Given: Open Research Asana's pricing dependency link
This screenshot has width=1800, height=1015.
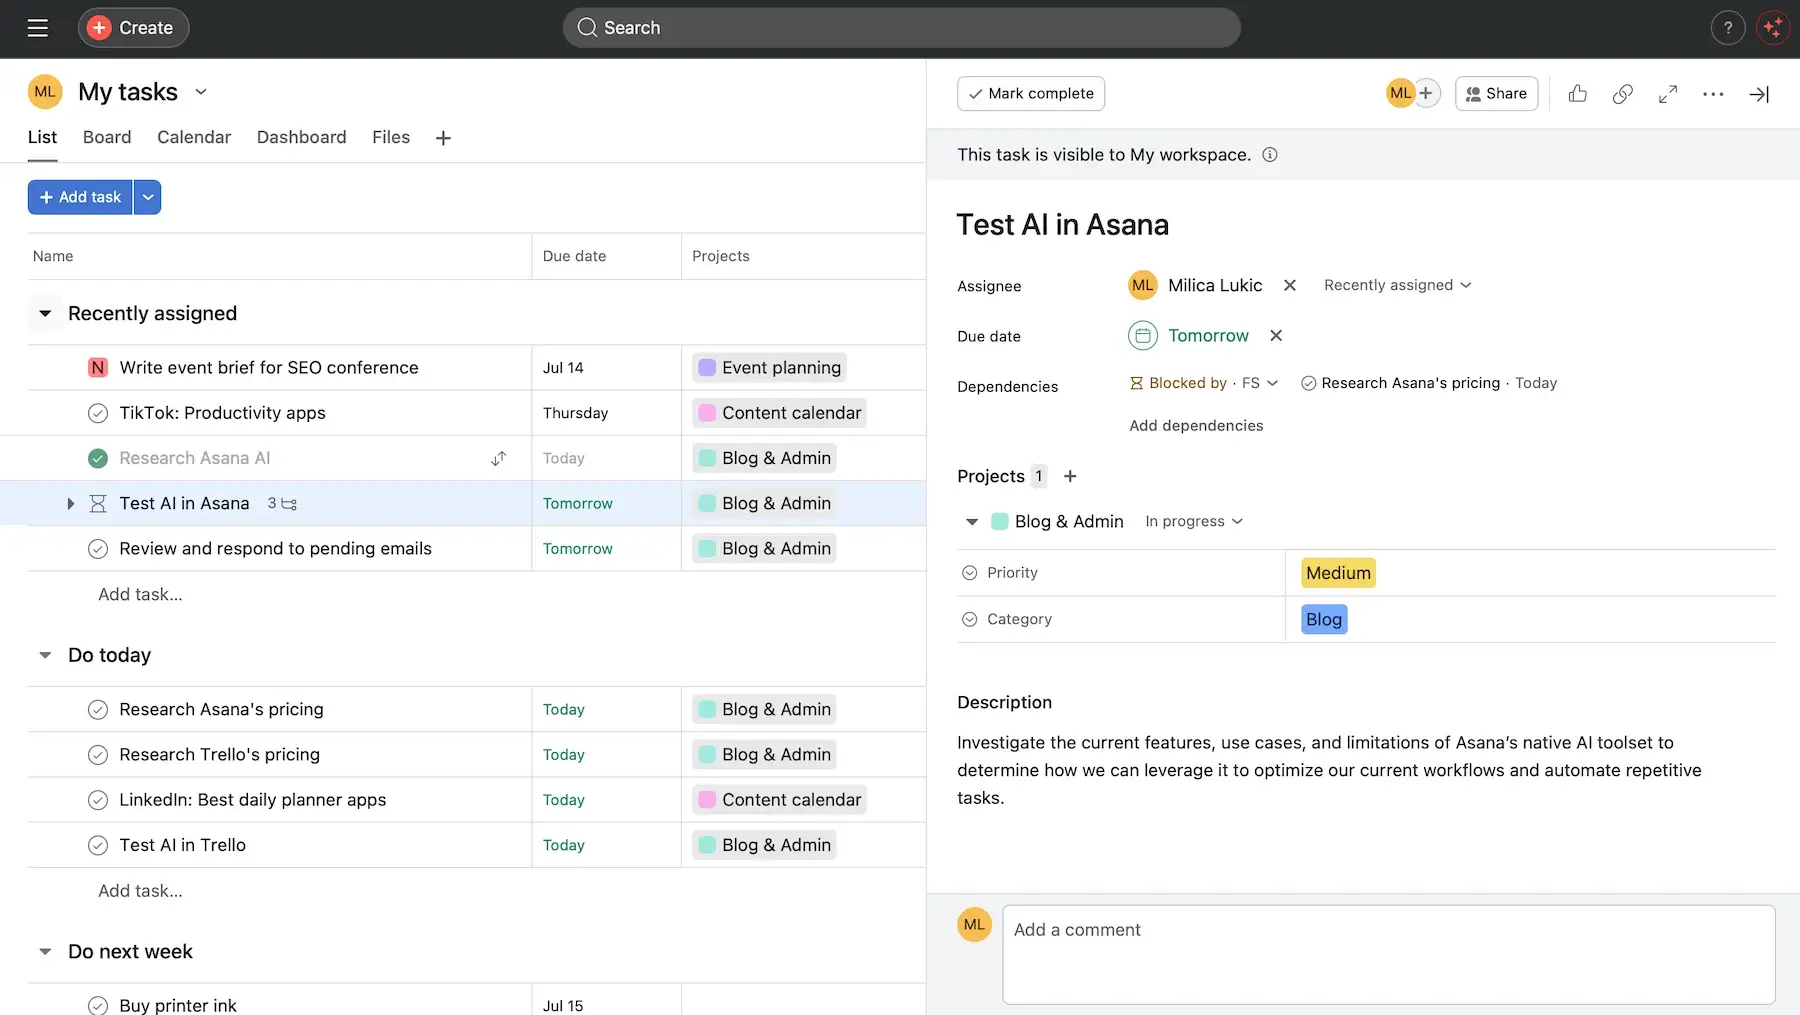Looking at the screenshot, I should (1410, 383).
